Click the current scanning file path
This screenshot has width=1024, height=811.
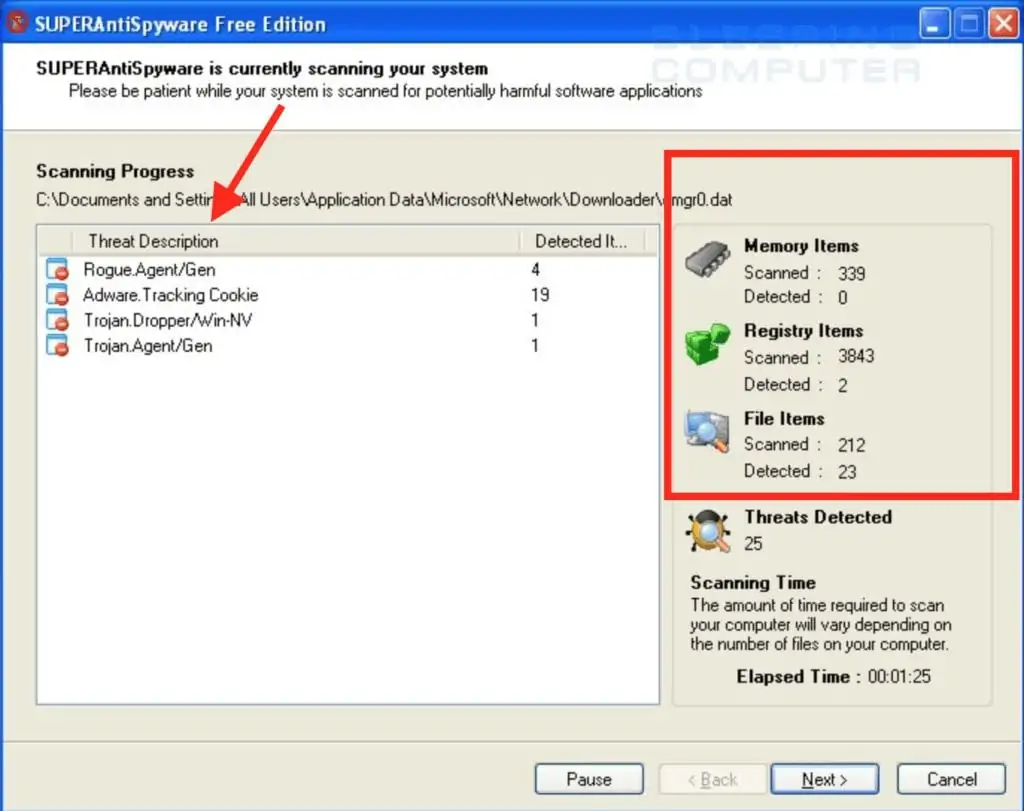tap(384, 200)
